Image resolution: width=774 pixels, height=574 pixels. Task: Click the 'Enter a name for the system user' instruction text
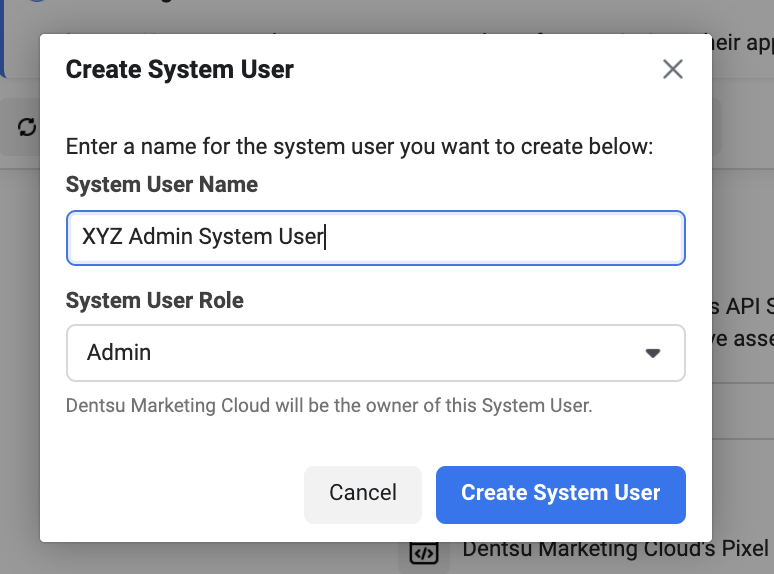(359, 147)
